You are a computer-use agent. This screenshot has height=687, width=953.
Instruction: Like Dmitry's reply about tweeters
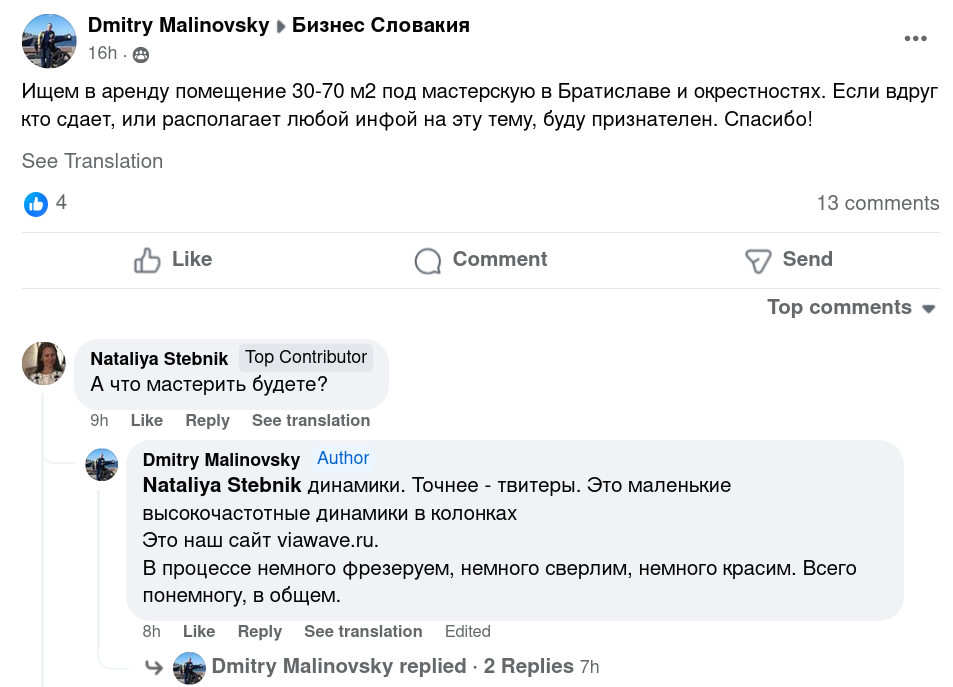199,632
